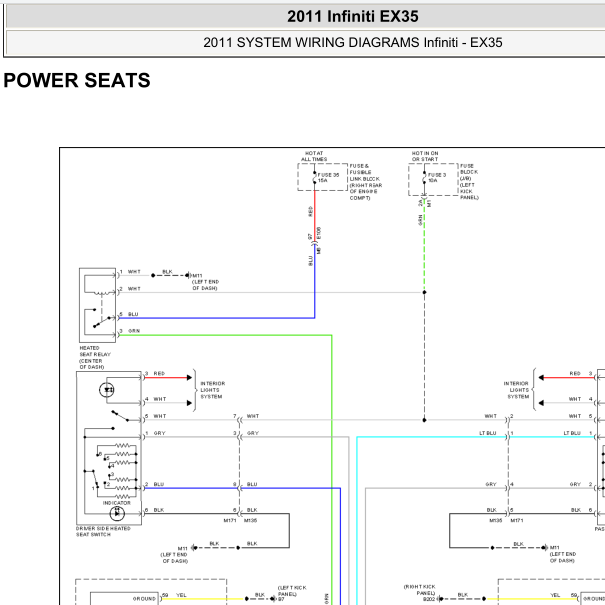
Task: Click the "2011 Infiniti EX35" title
Action: (x=352, y=17)
